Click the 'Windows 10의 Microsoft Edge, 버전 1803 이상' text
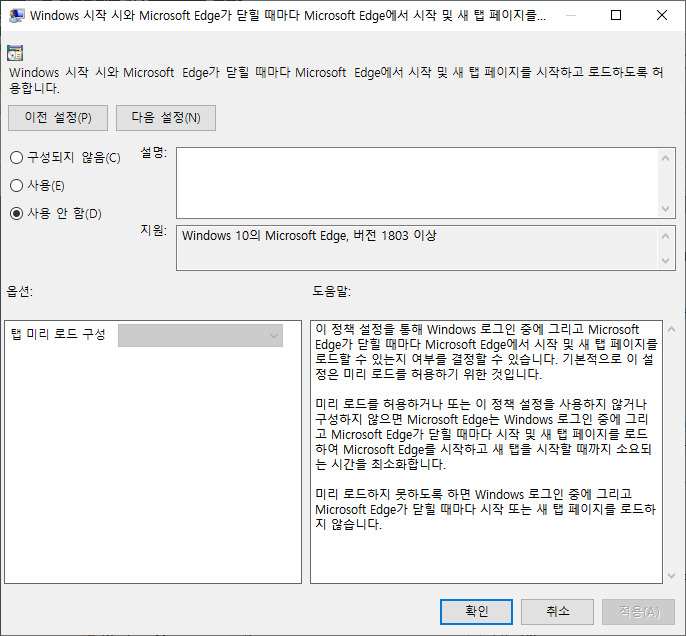 (309, 236)
